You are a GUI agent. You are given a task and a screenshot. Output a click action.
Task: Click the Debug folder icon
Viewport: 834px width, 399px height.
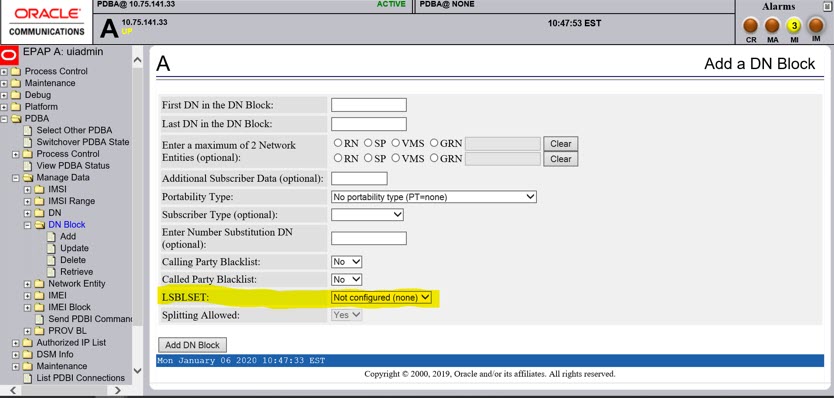(16, 95)
